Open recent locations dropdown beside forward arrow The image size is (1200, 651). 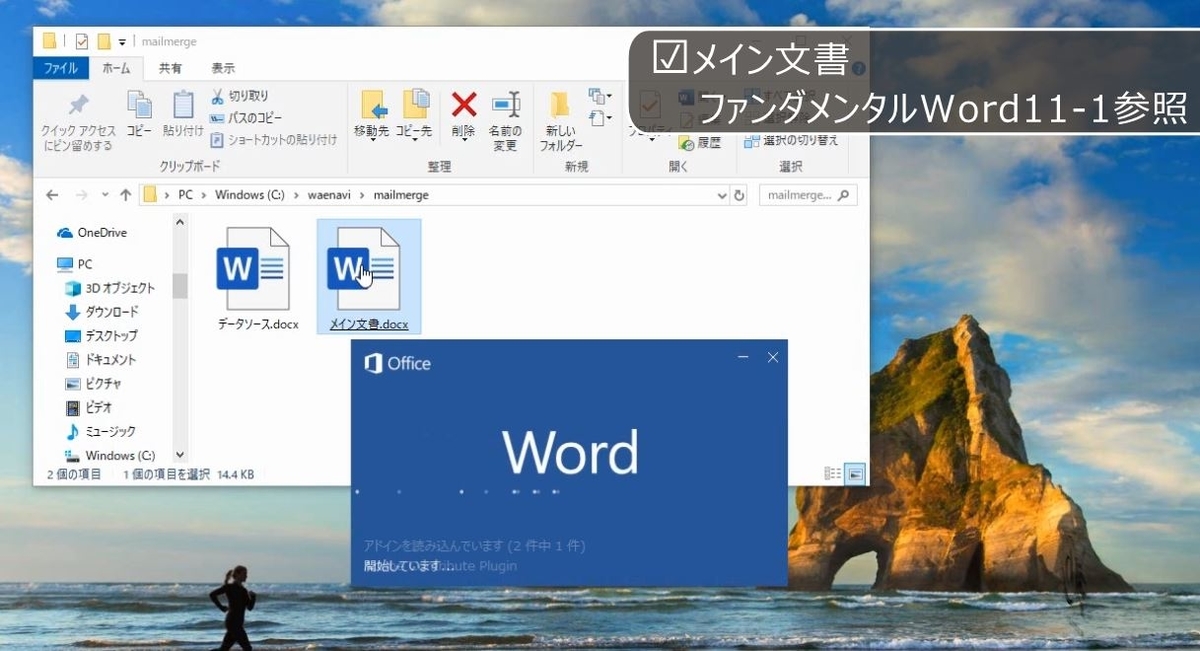[x=104, y=196]
